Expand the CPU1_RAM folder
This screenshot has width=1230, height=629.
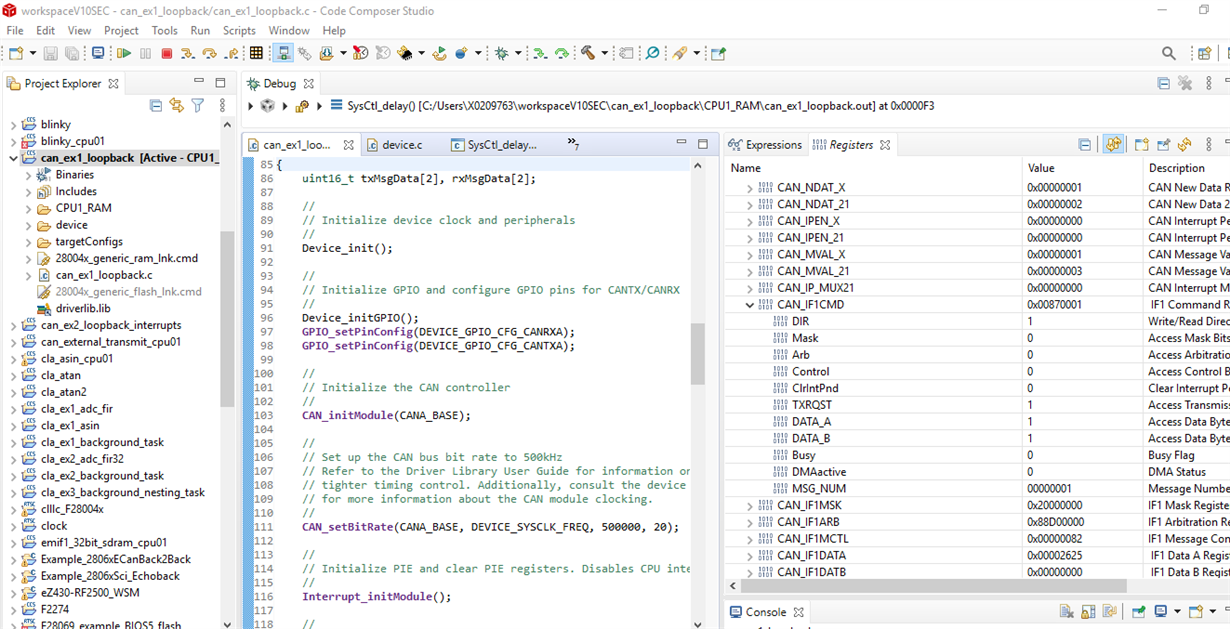click(x=29, y=208)
